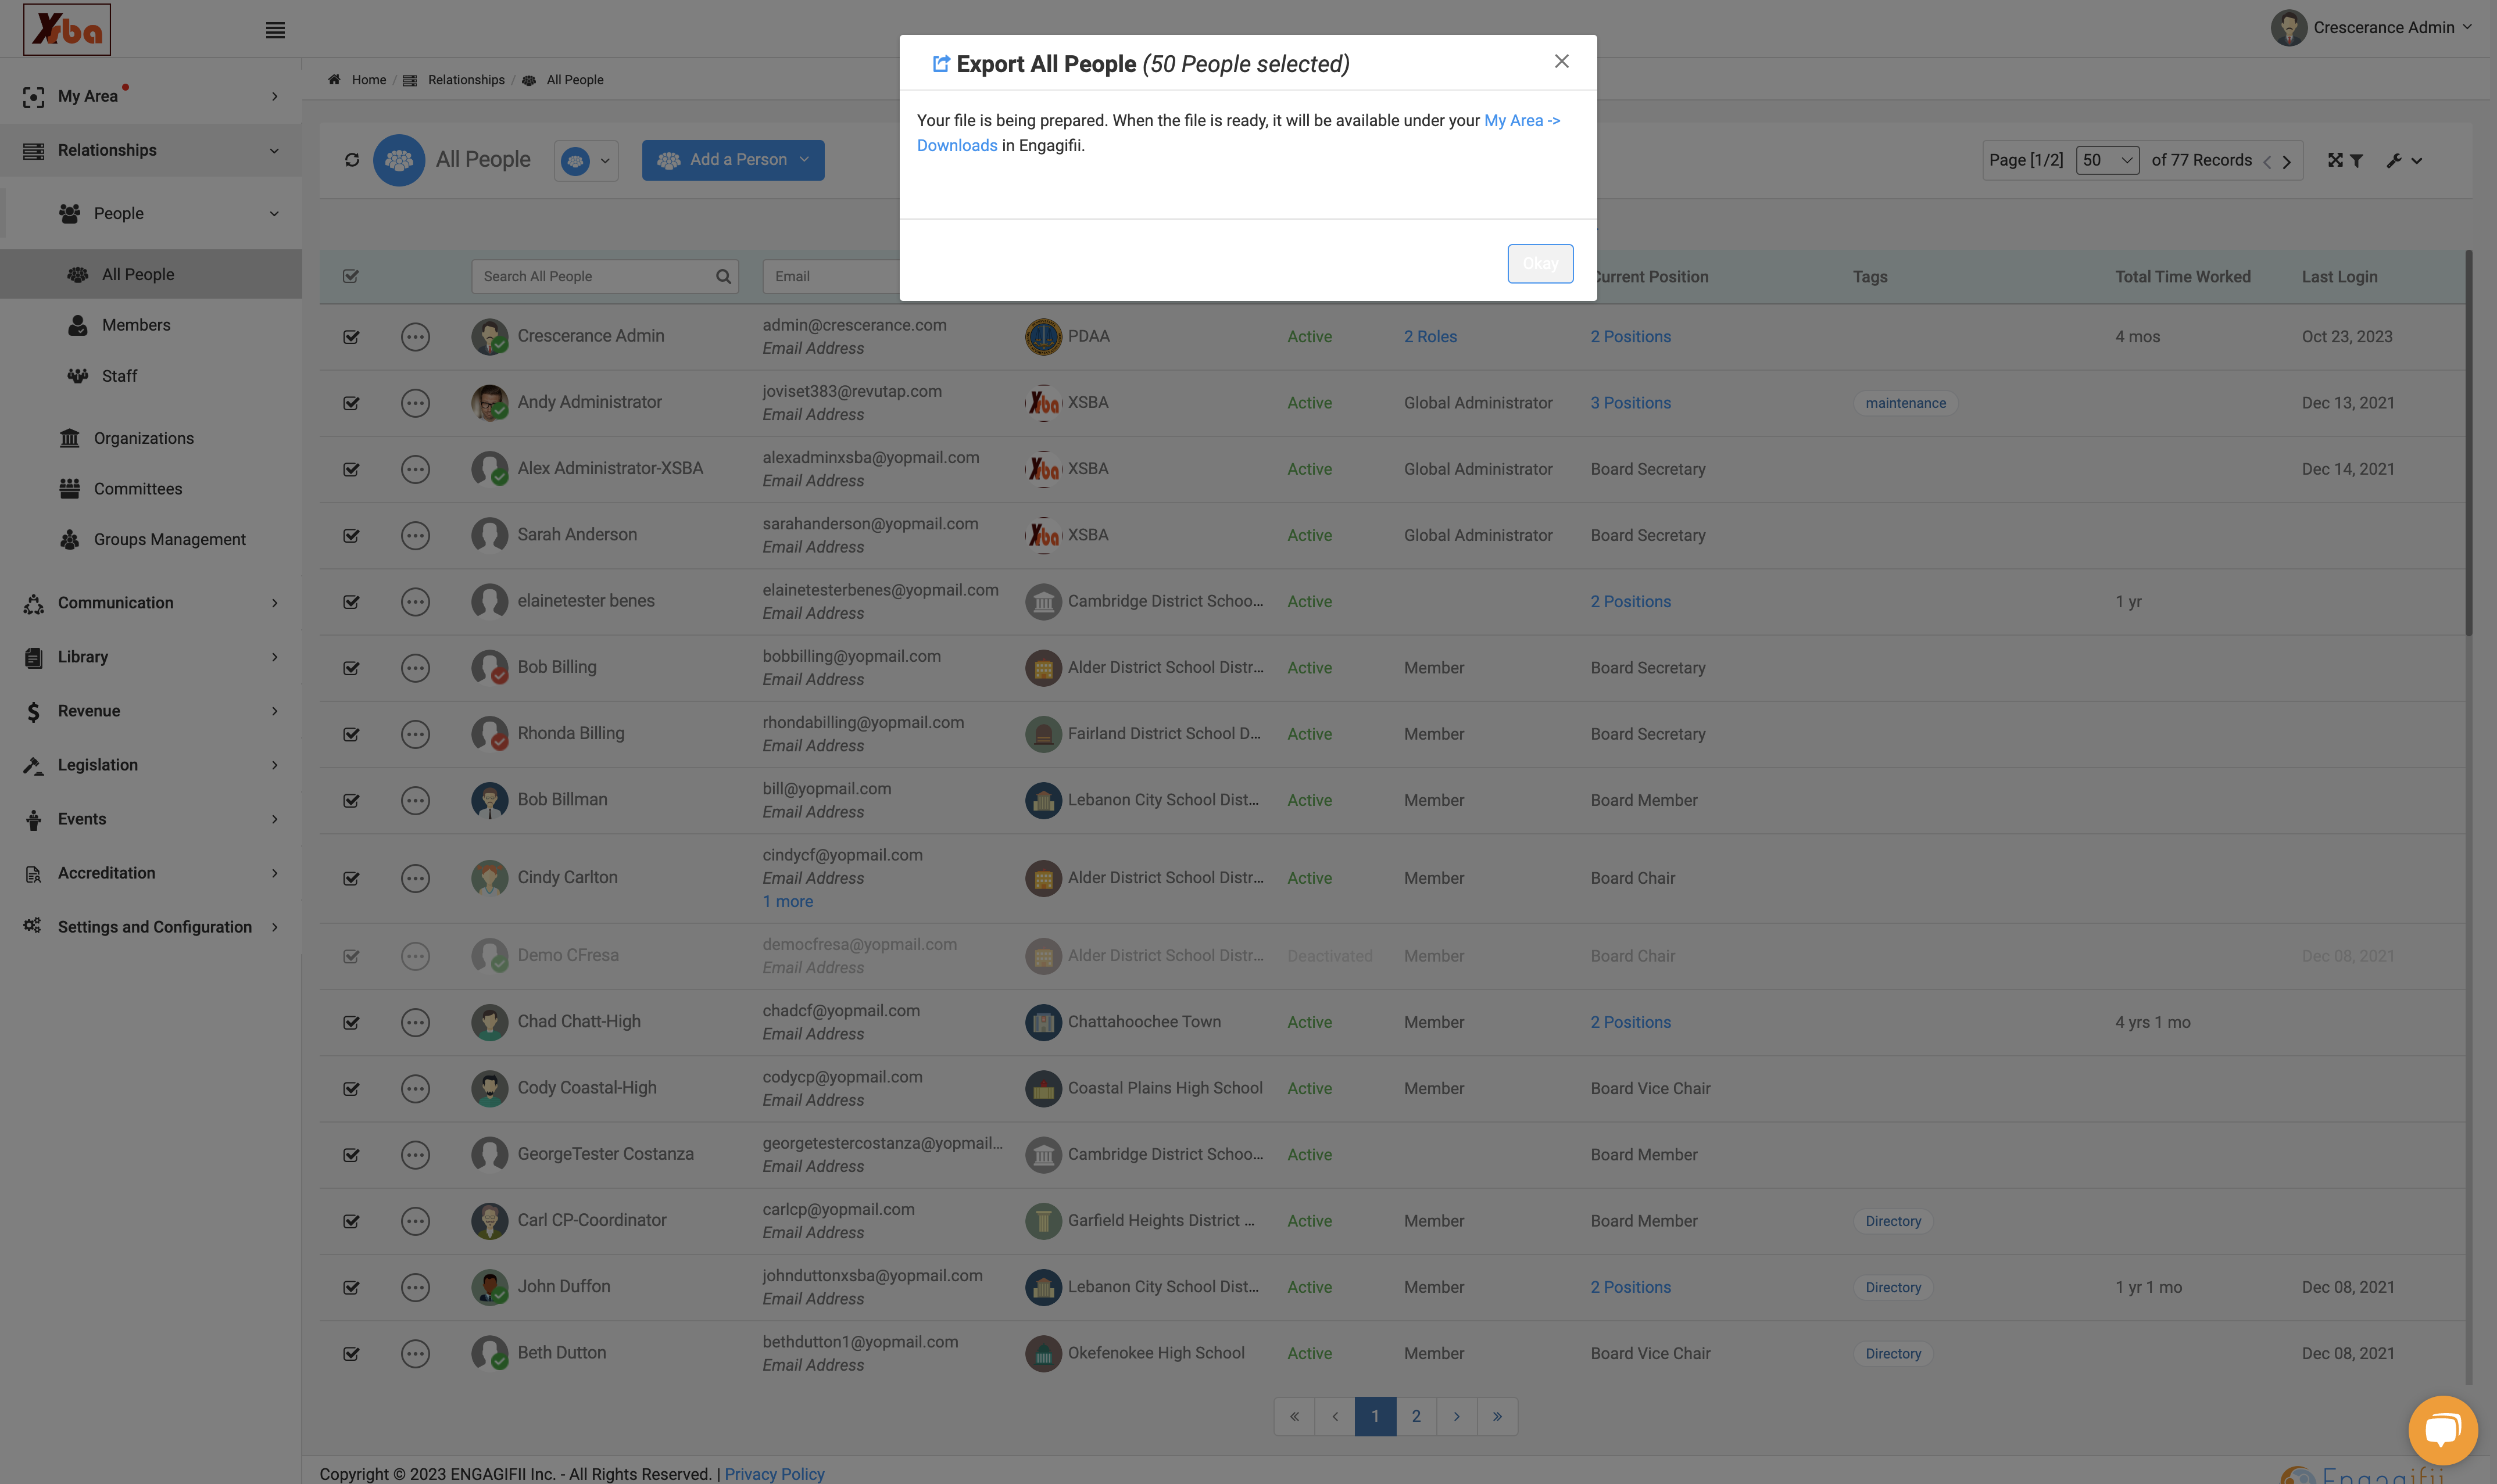
Task: Click the search magnifier in Search All People
Action: coord(723,277)
